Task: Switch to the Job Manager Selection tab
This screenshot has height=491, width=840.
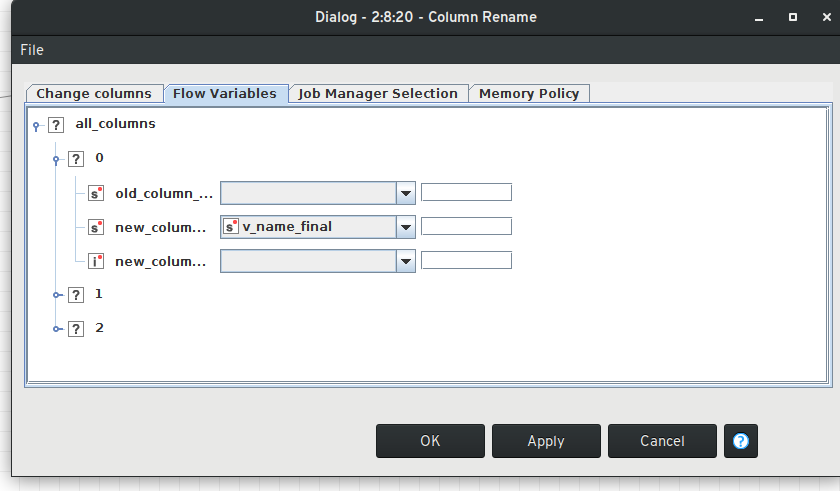Action: (378, 93)
